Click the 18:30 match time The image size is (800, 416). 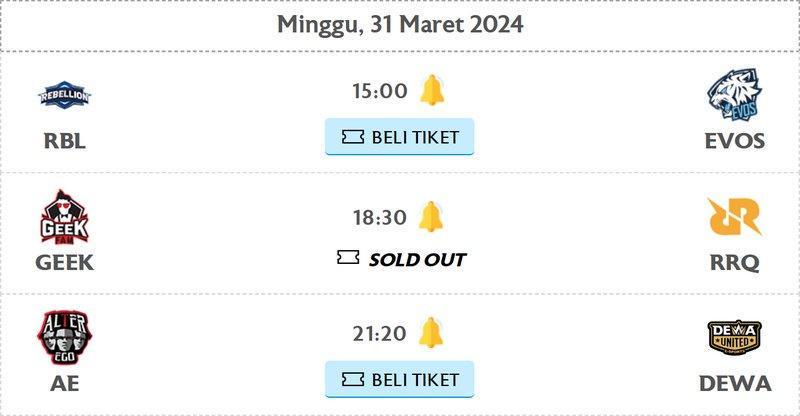tap(380, 217)
